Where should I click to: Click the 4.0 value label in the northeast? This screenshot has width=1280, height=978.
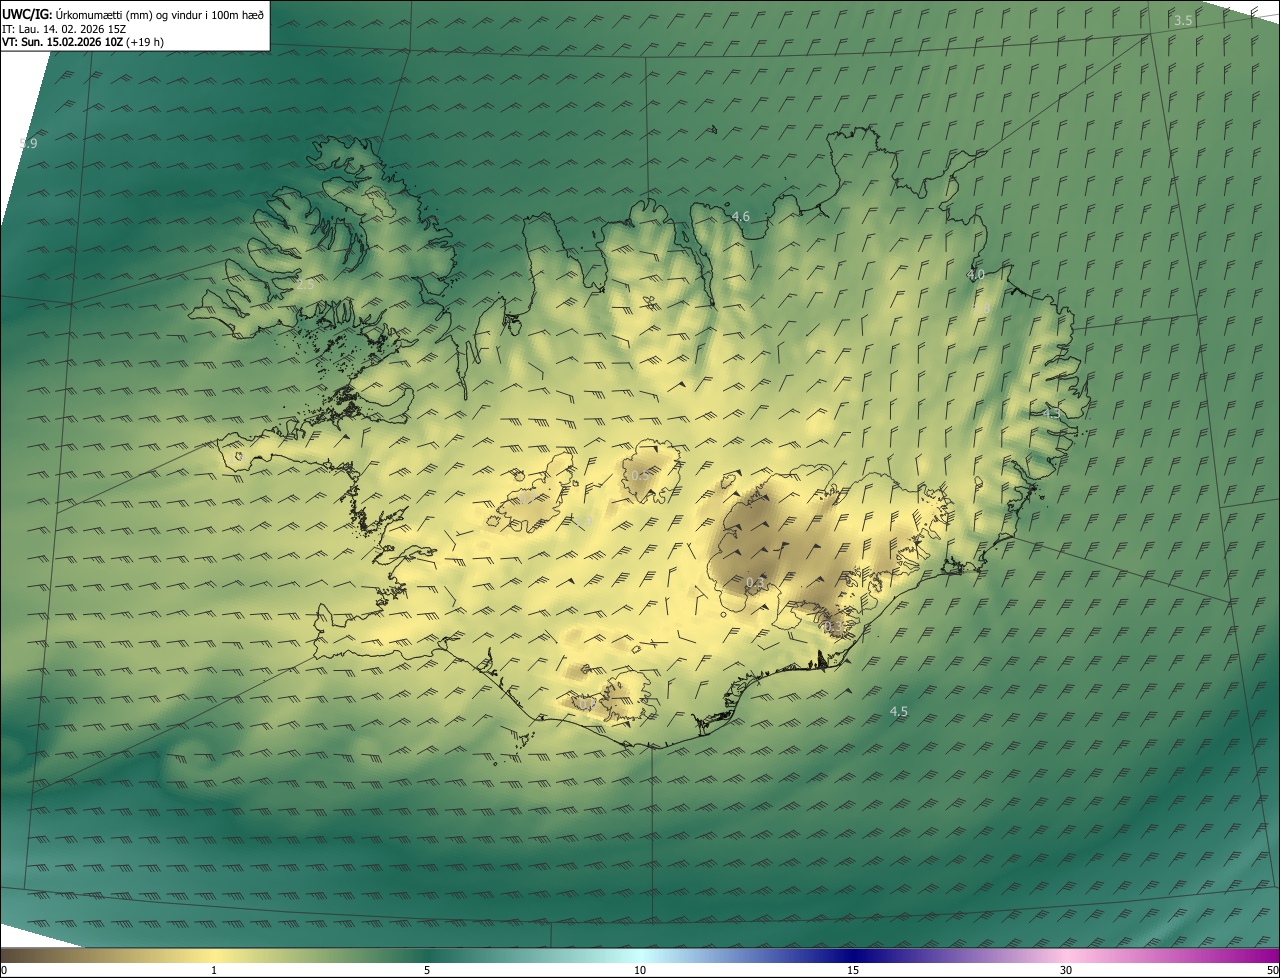pos(976,274)
